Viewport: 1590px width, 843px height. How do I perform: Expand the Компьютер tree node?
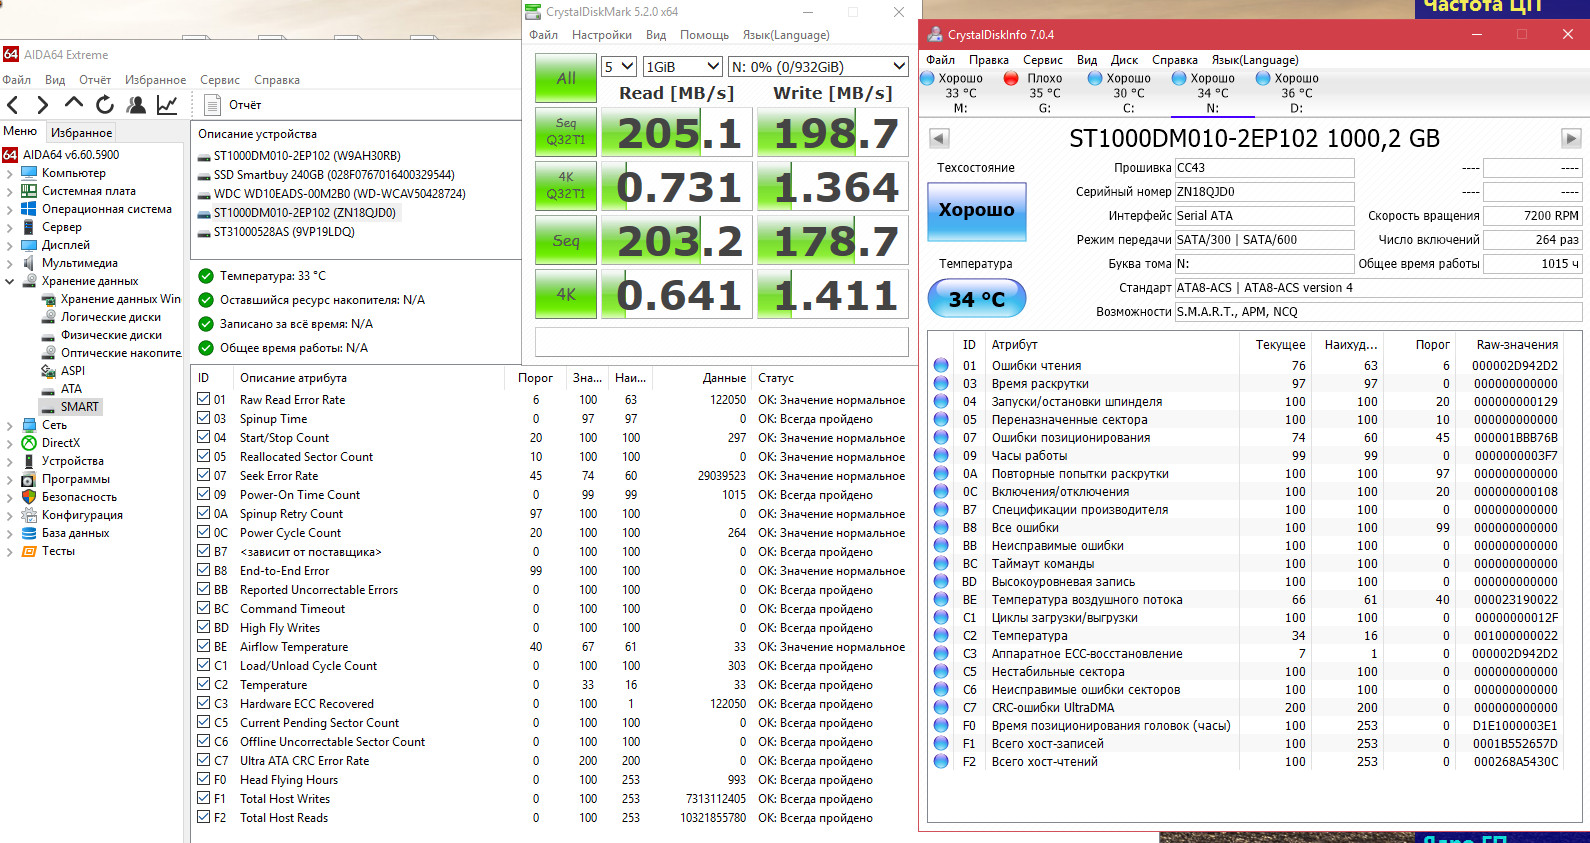10,173
